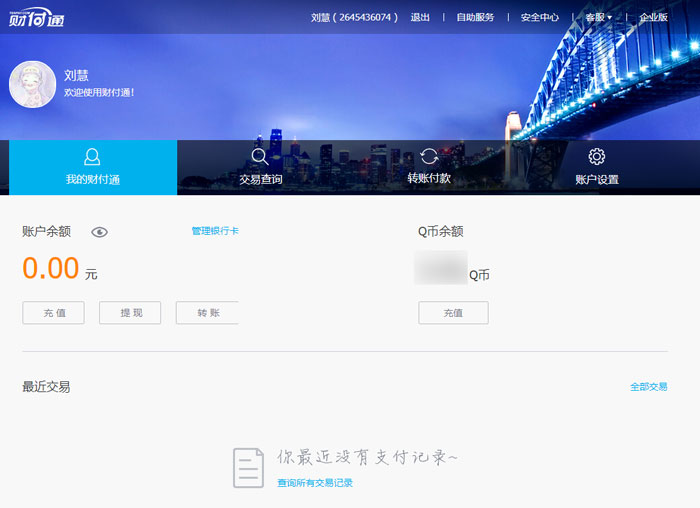
Task: Click the user profile avatar
Action: pos(32,84)
